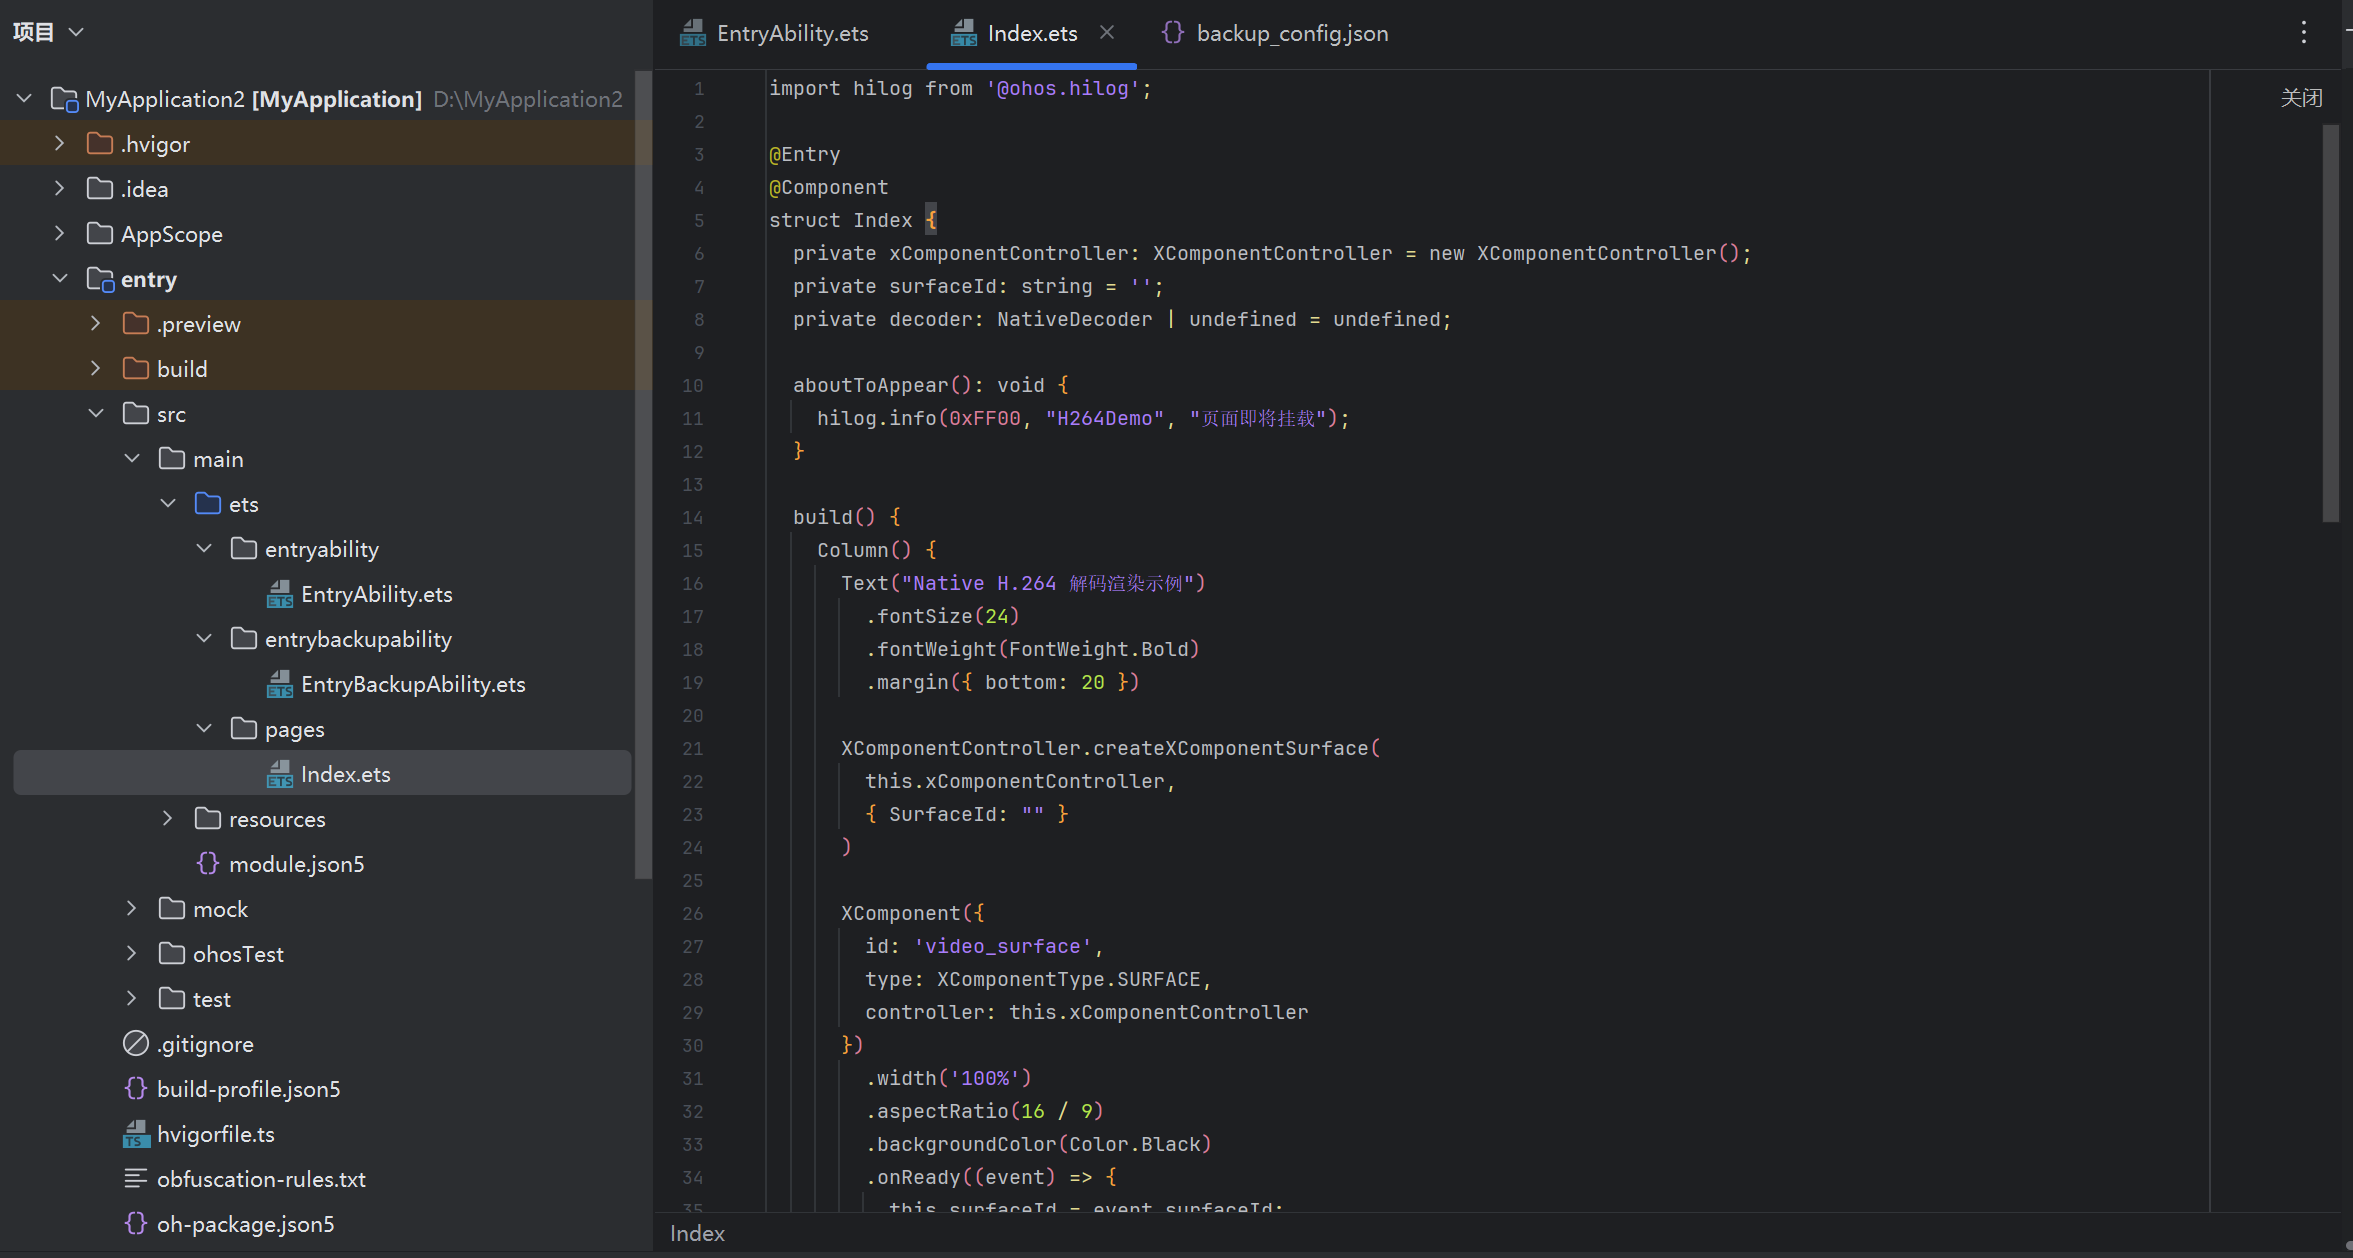Close the Index.ets editor tab
Viewport: 2353px width, 1258px height.
coord(1107,32)
